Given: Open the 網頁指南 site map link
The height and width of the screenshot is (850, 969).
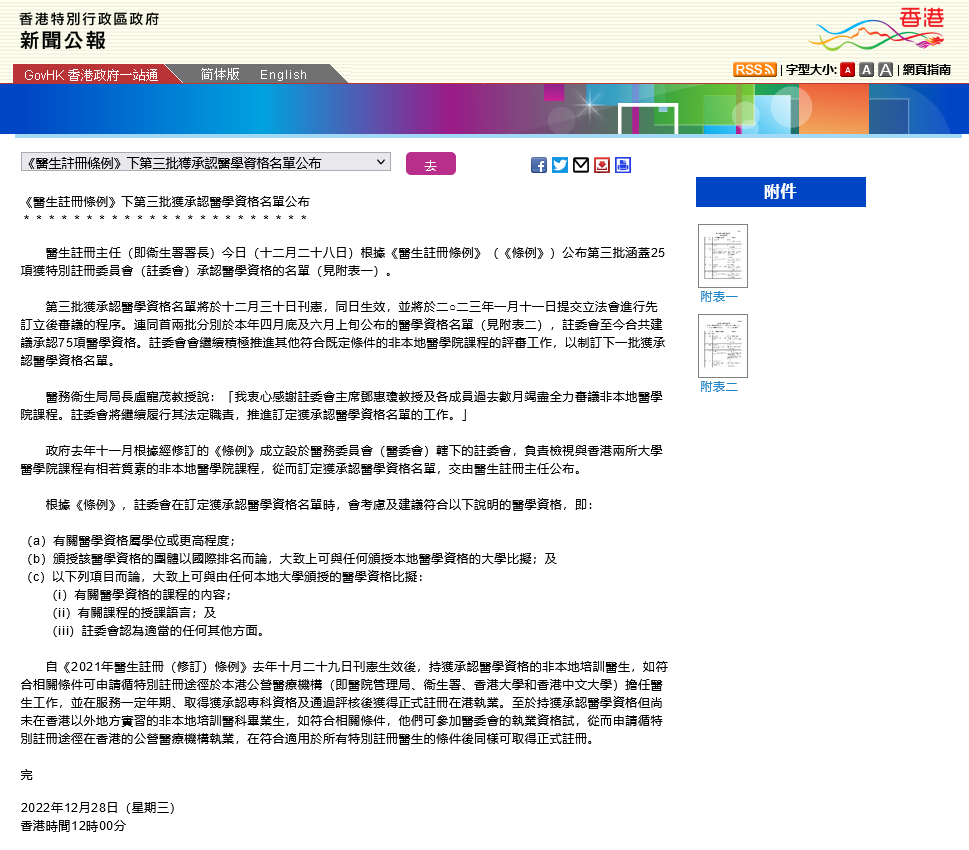Looking at the screenshot, I should pyautogui.click(x=926, y=70).
